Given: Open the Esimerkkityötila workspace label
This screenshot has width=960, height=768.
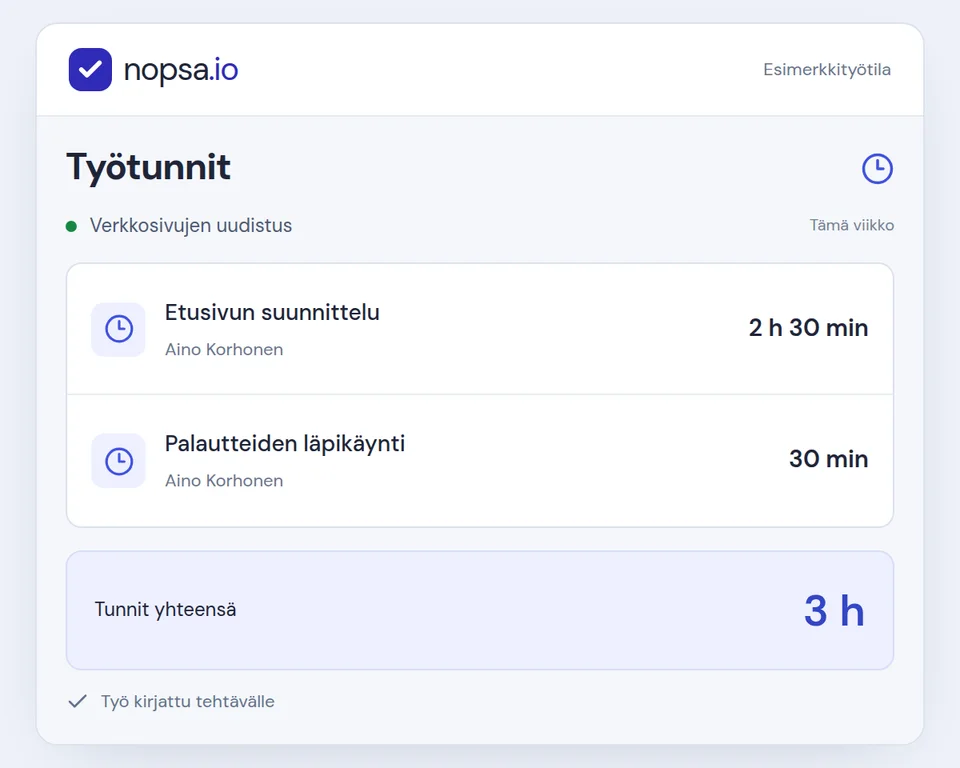Looking at the screenshot, I should tap(827, 70).
